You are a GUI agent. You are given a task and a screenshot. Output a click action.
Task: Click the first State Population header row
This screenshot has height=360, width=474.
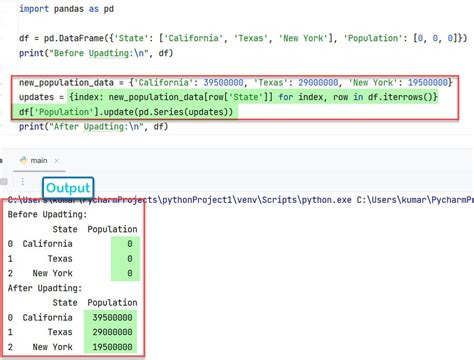95,229
